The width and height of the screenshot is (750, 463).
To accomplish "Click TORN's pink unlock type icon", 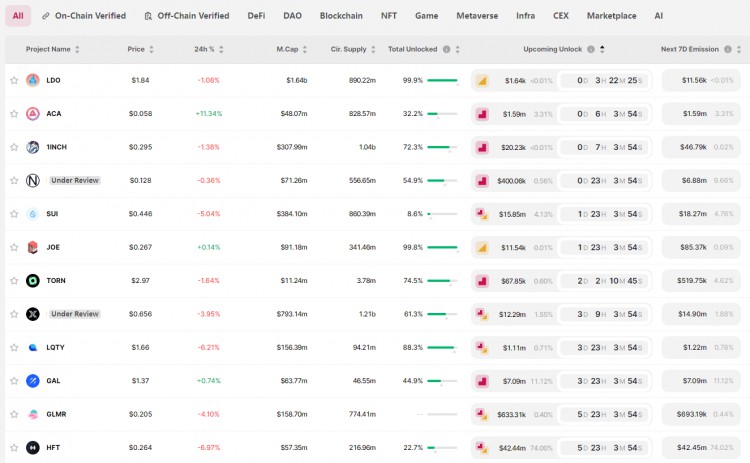I will 482,281.
